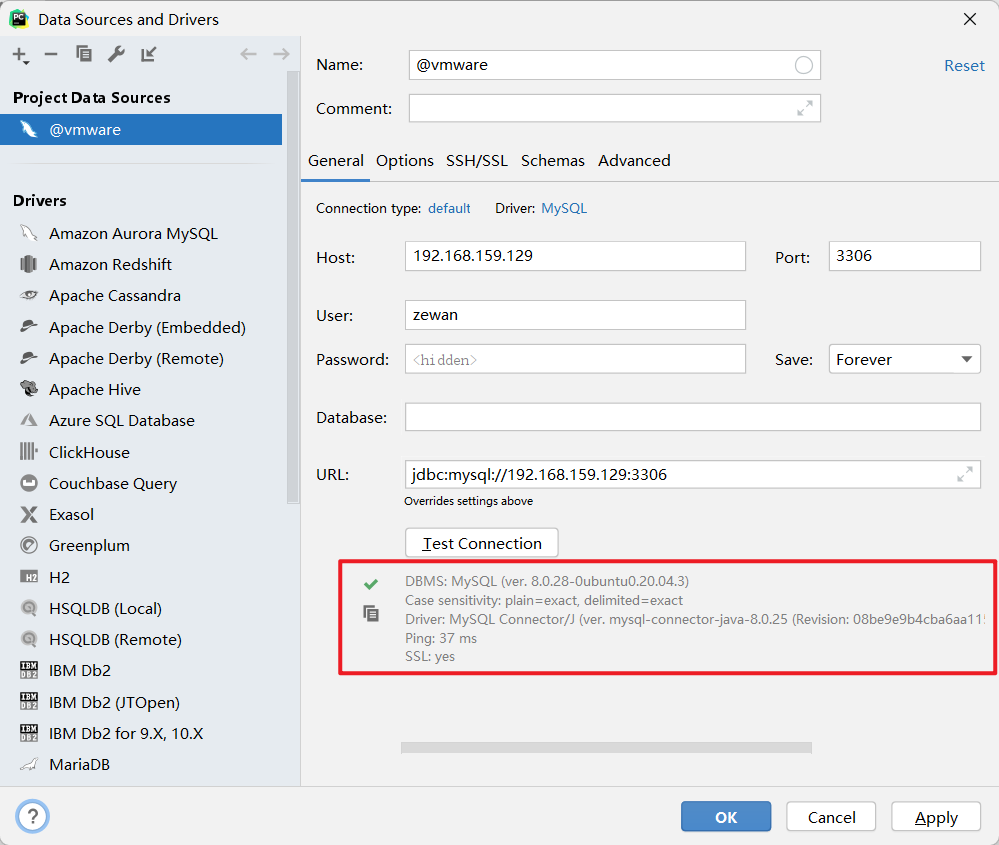Click the Reset link

(x=964, y=66)
